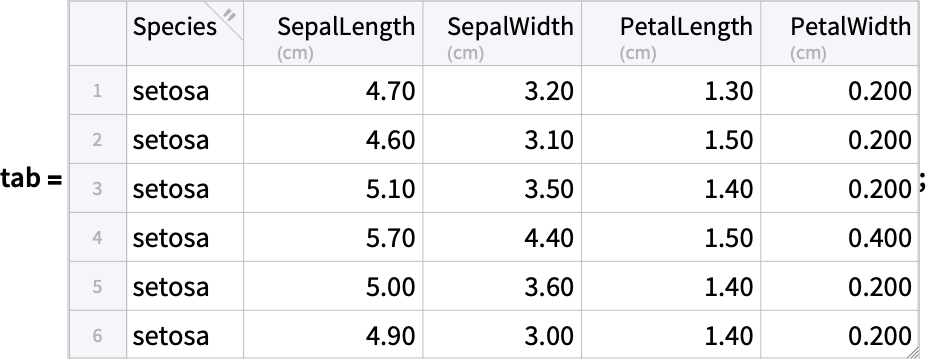The image size is (929, 361).
Task: Click setosa in the sixth row
Action: click(x=171, y=336)
